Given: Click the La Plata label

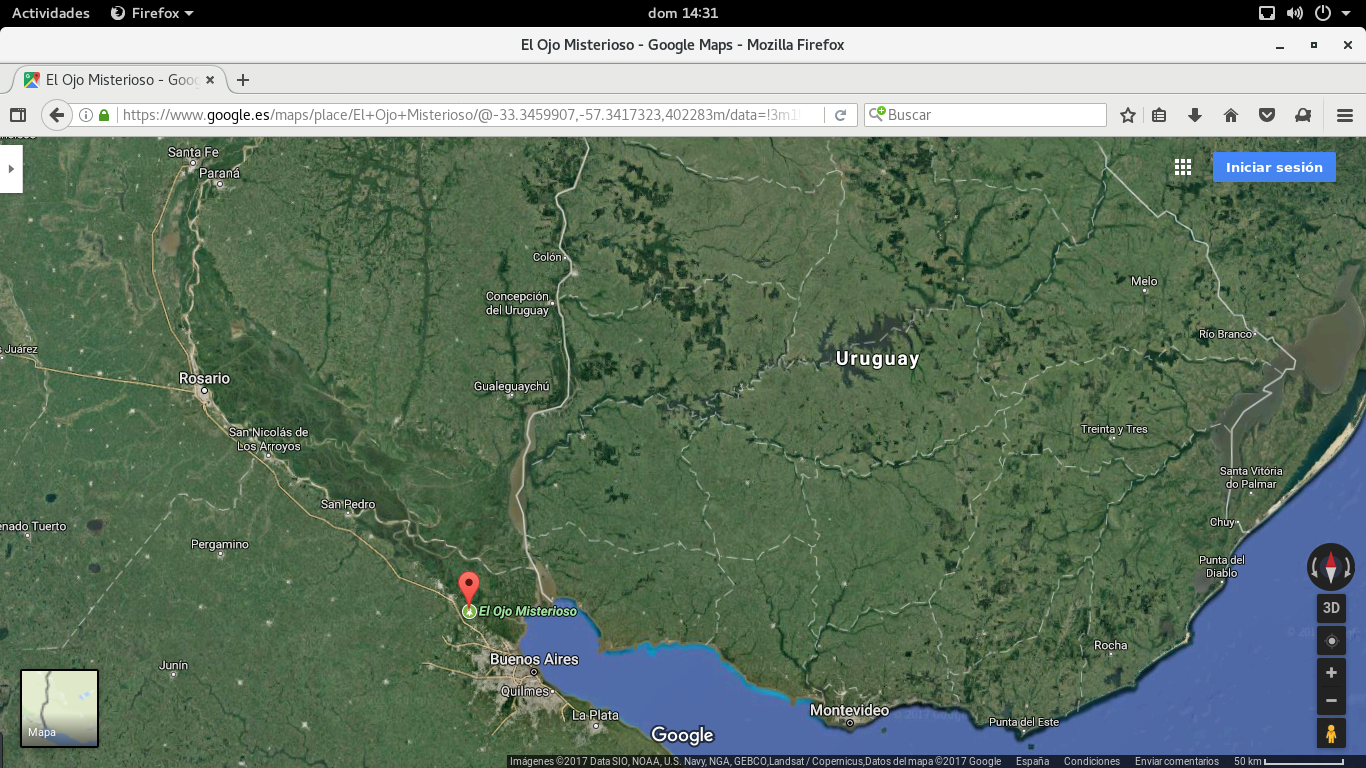Looking at the screenshot, I should click(x=595, y=715).
